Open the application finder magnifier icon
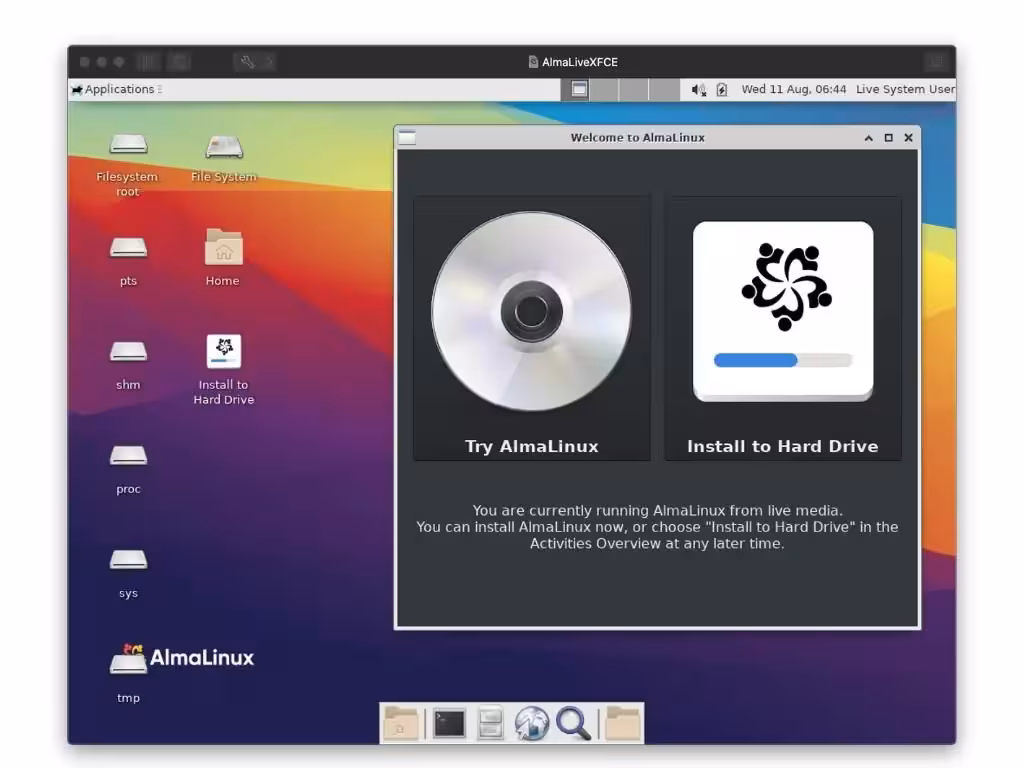 click(x=573, y=724)
